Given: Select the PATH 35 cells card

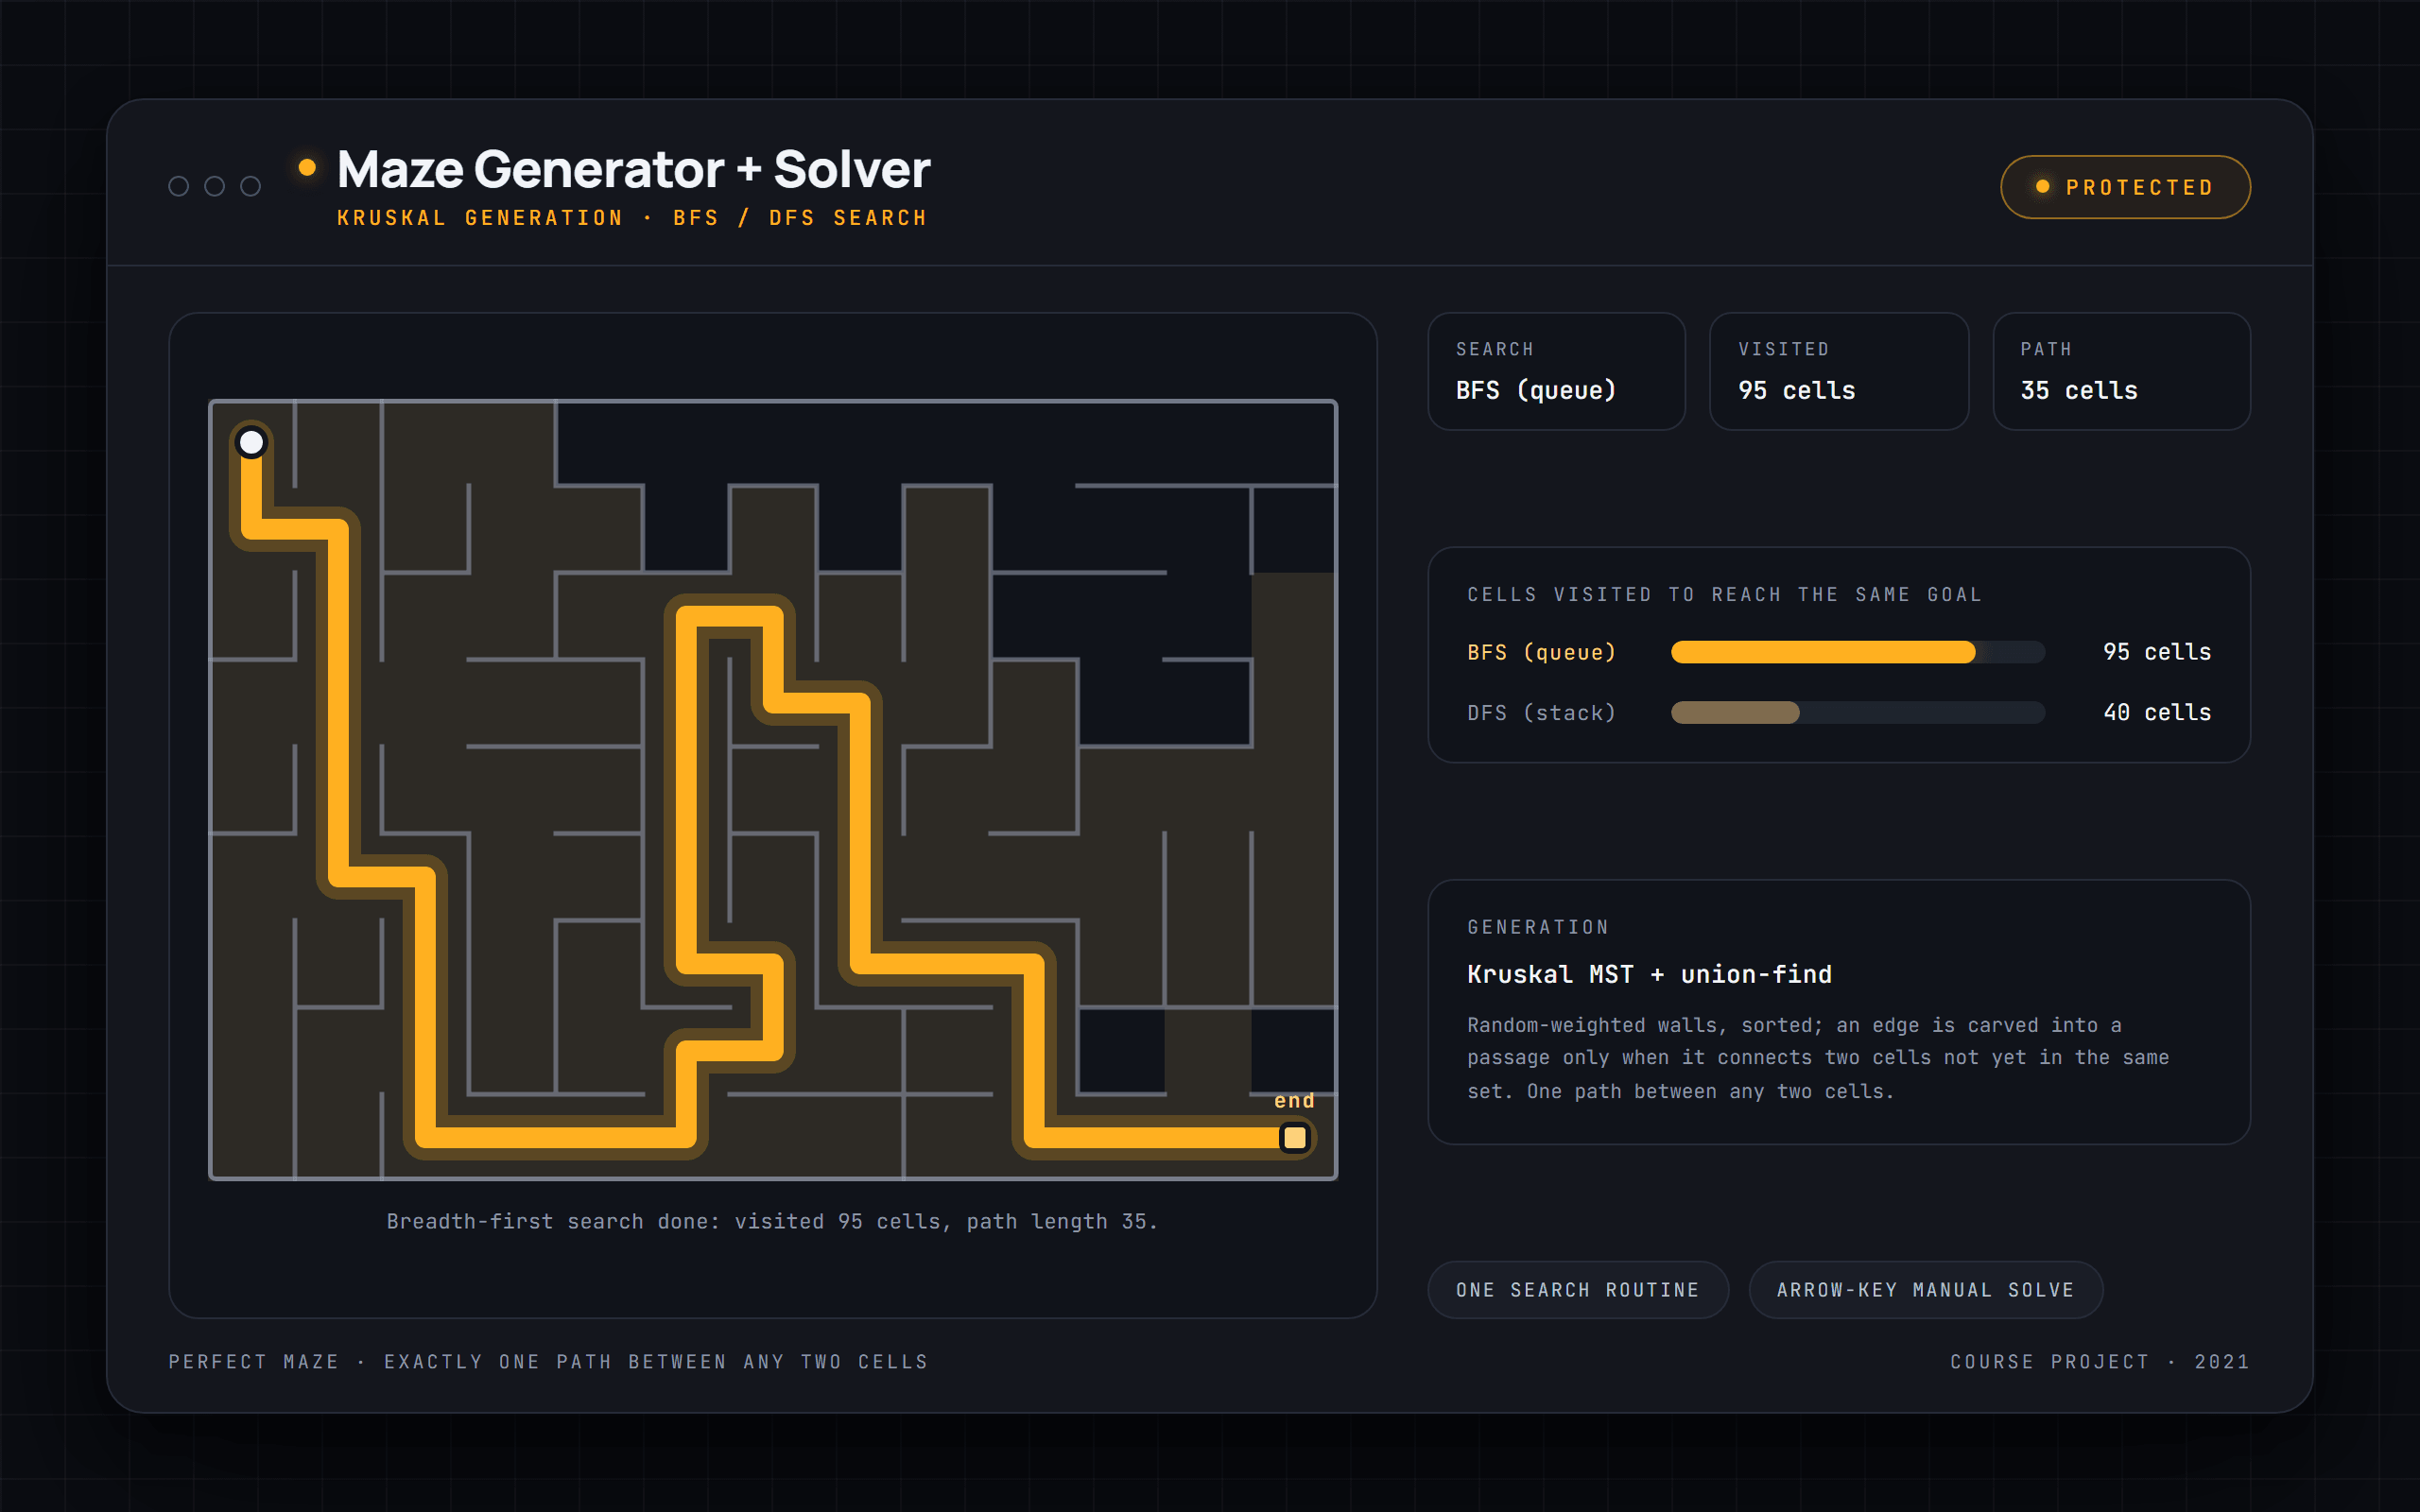Looking at the screenshot, I should 2121,371.
